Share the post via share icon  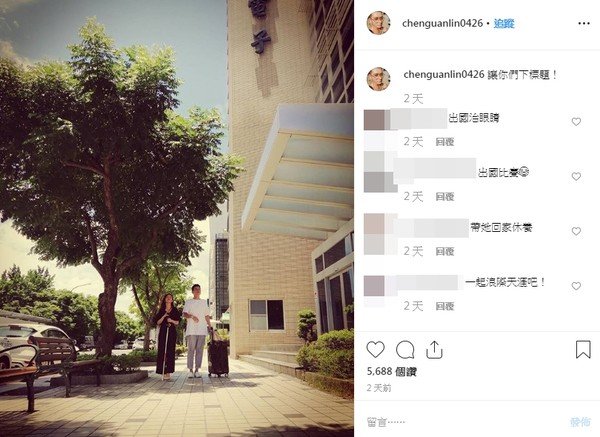pos(434,349)
